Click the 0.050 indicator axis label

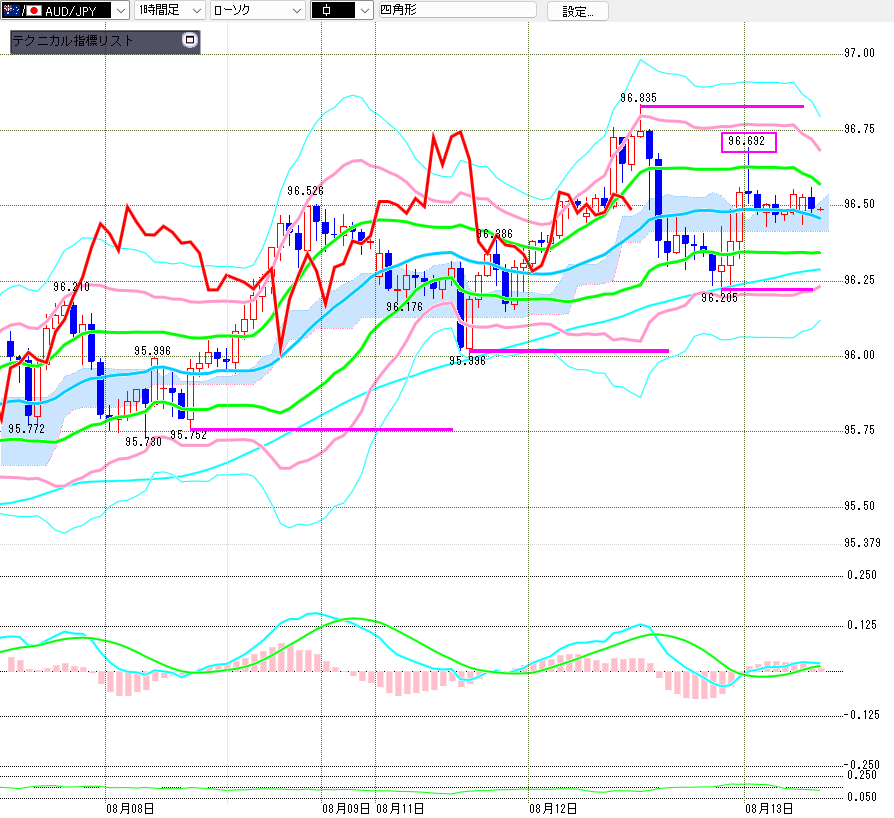pos(862,797)
